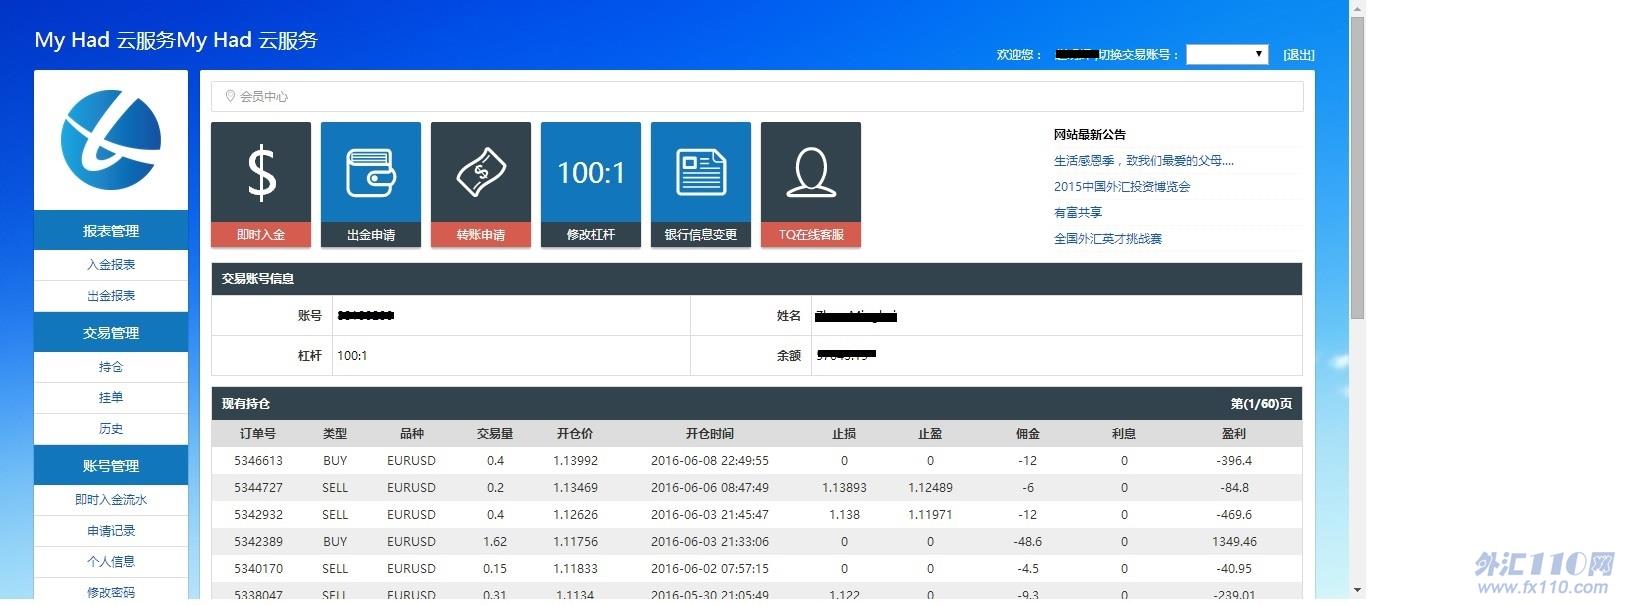Open the 切换交易账号 dropdown
Image resolution: width=1636 pixels, height=605 pixels.
point(1227,54)
